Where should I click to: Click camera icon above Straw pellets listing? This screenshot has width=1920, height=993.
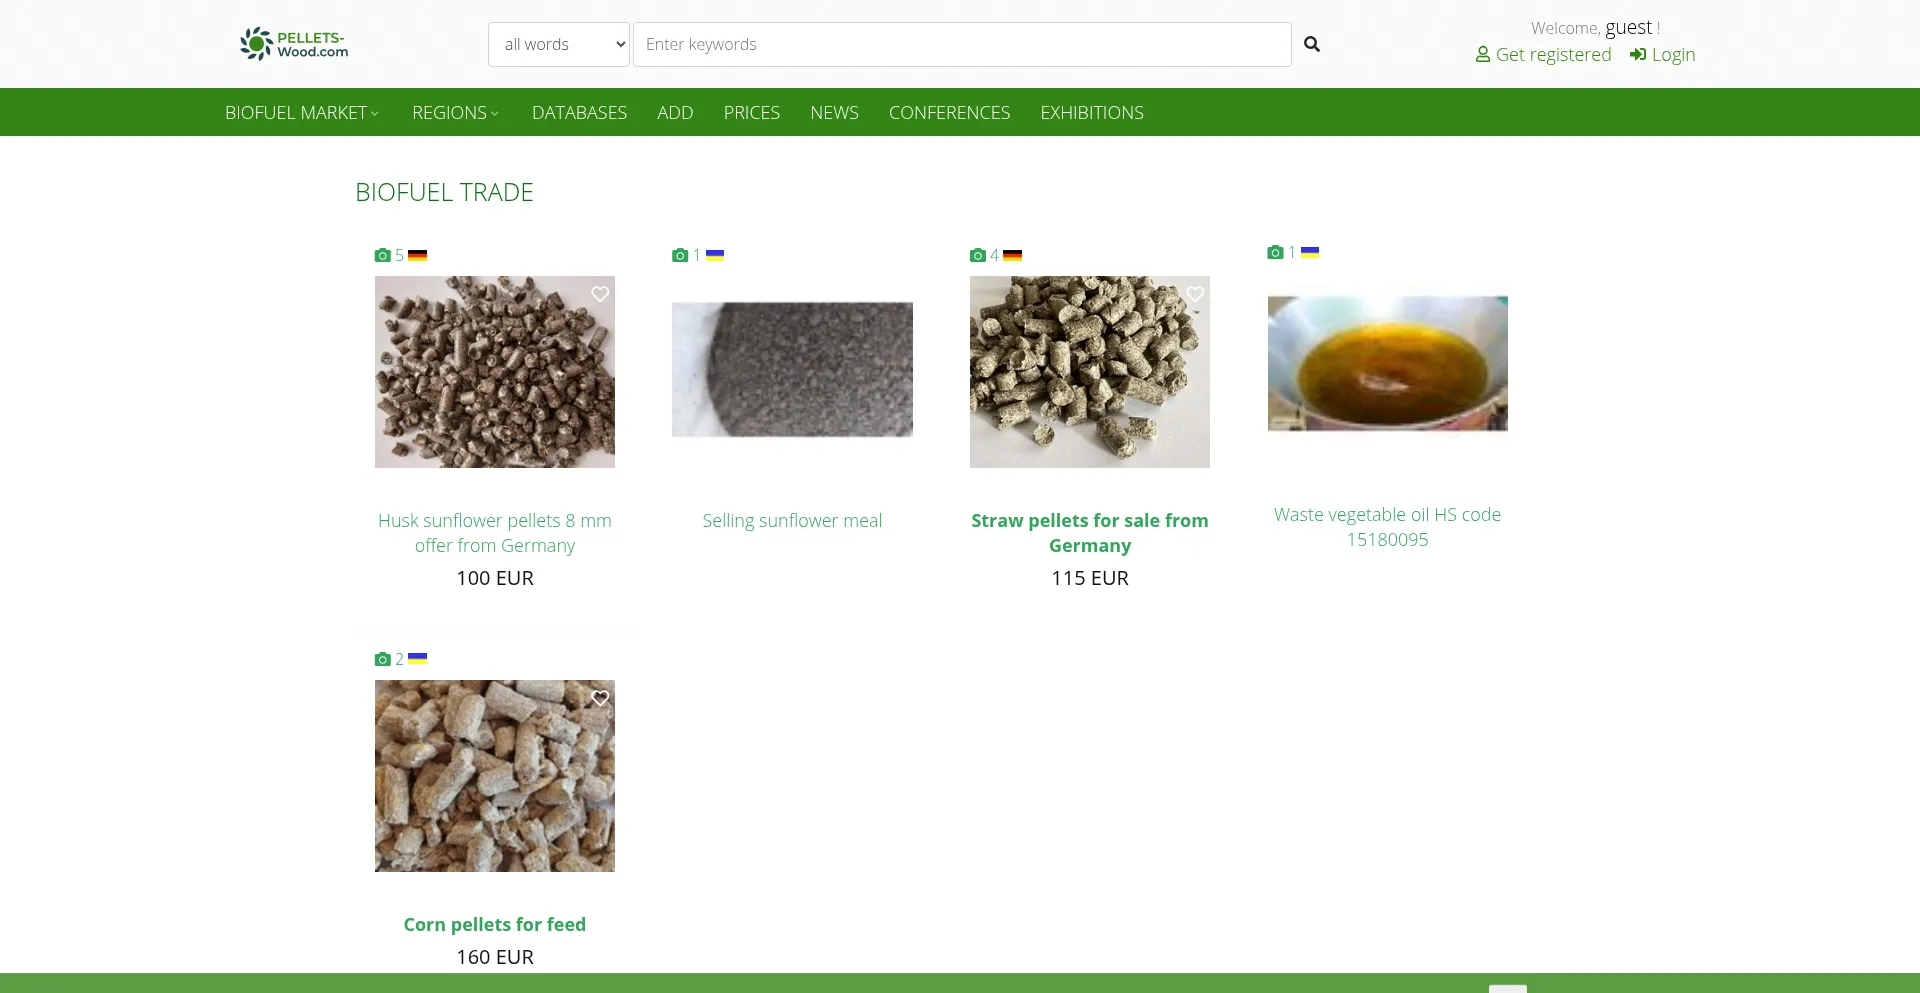pos(977,256)
